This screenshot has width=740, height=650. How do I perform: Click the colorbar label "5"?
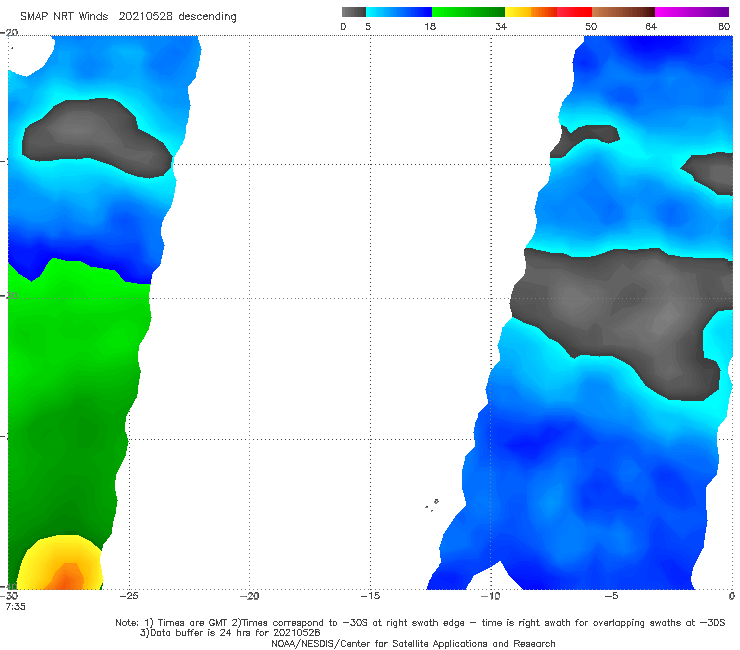pyautogui.click(x=368, y=26)
